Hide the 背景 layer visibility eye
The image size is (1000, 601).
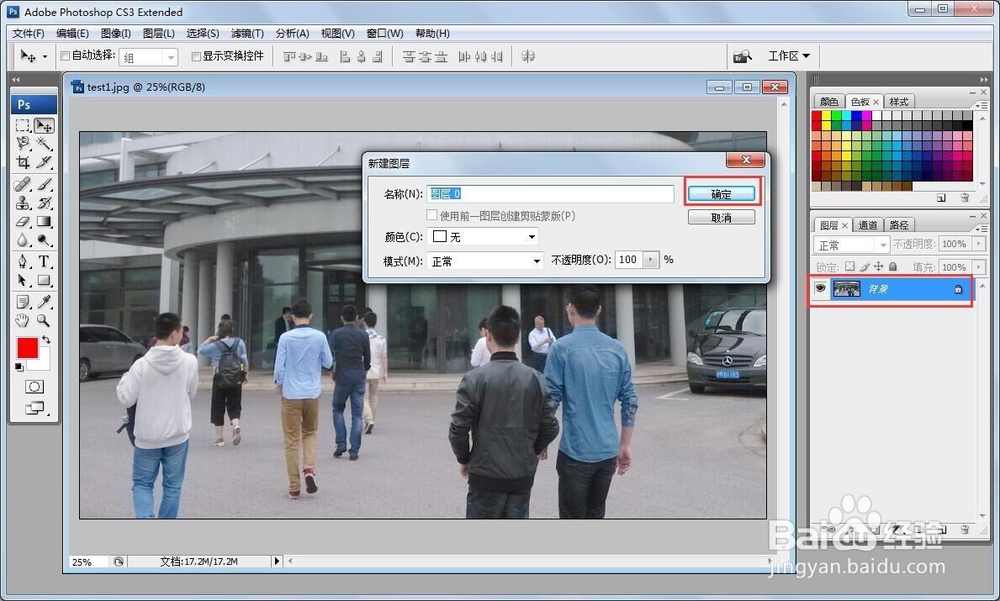[x=820, y=289]
